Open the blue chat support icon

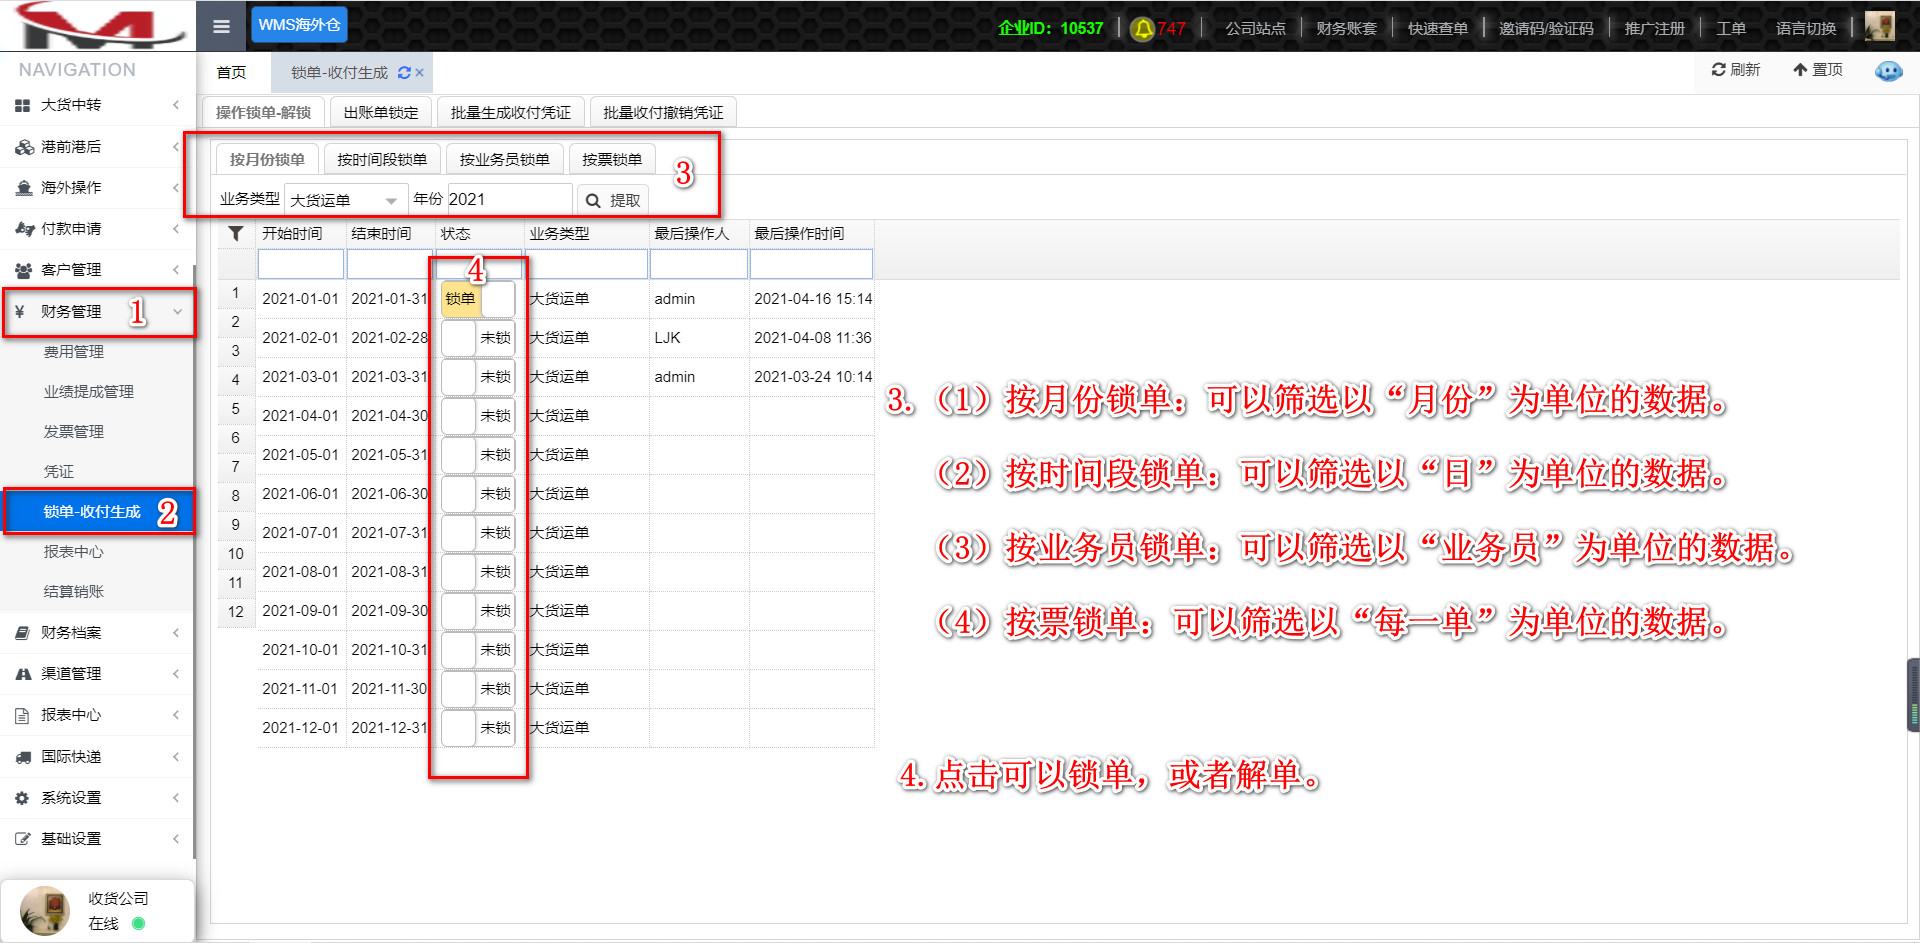pyautogui.click(x=1888, y=70)
